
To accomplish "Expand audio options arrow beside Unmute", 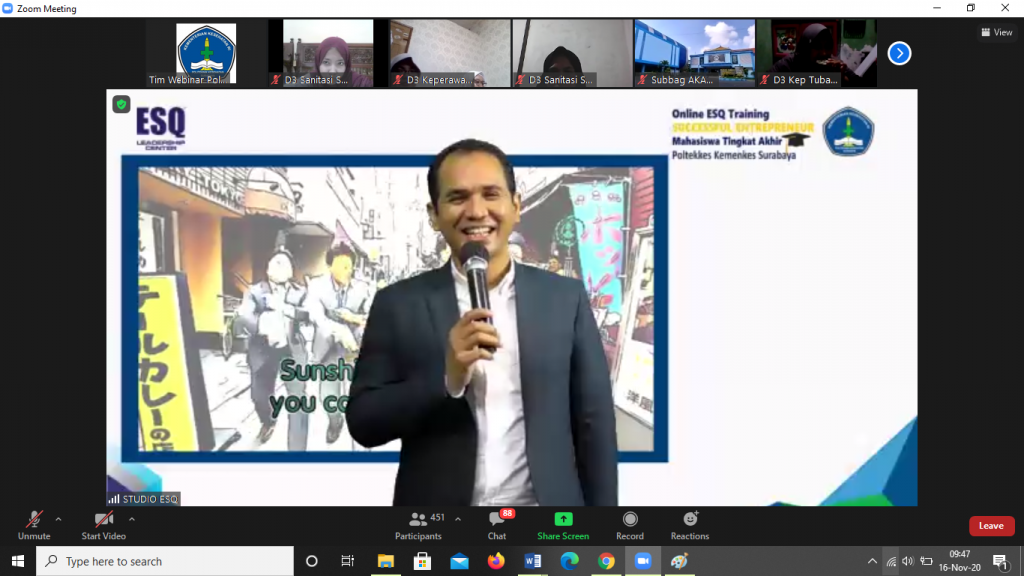I will [58, 519].
